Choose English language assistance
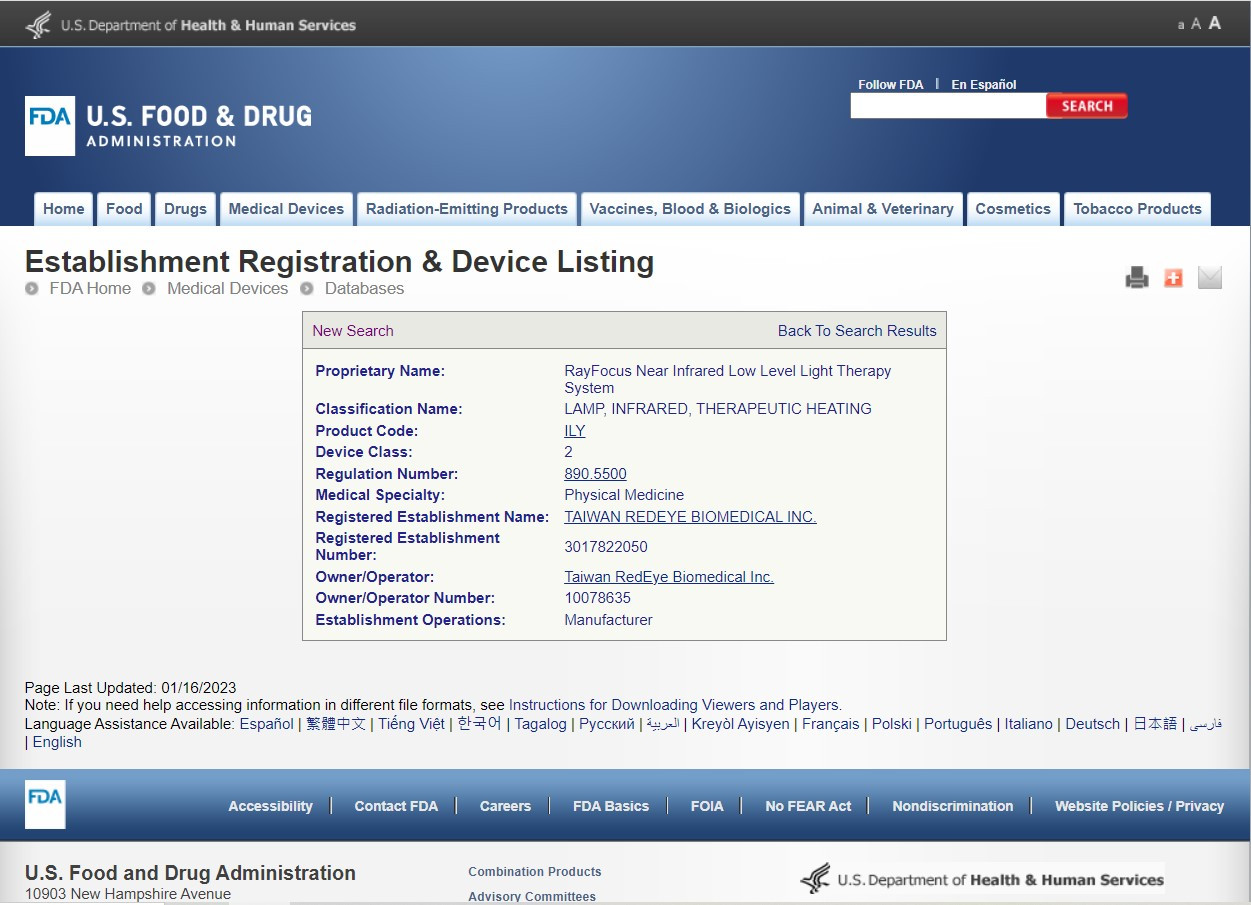This screenshot has height=905, width=1251. 57,742
